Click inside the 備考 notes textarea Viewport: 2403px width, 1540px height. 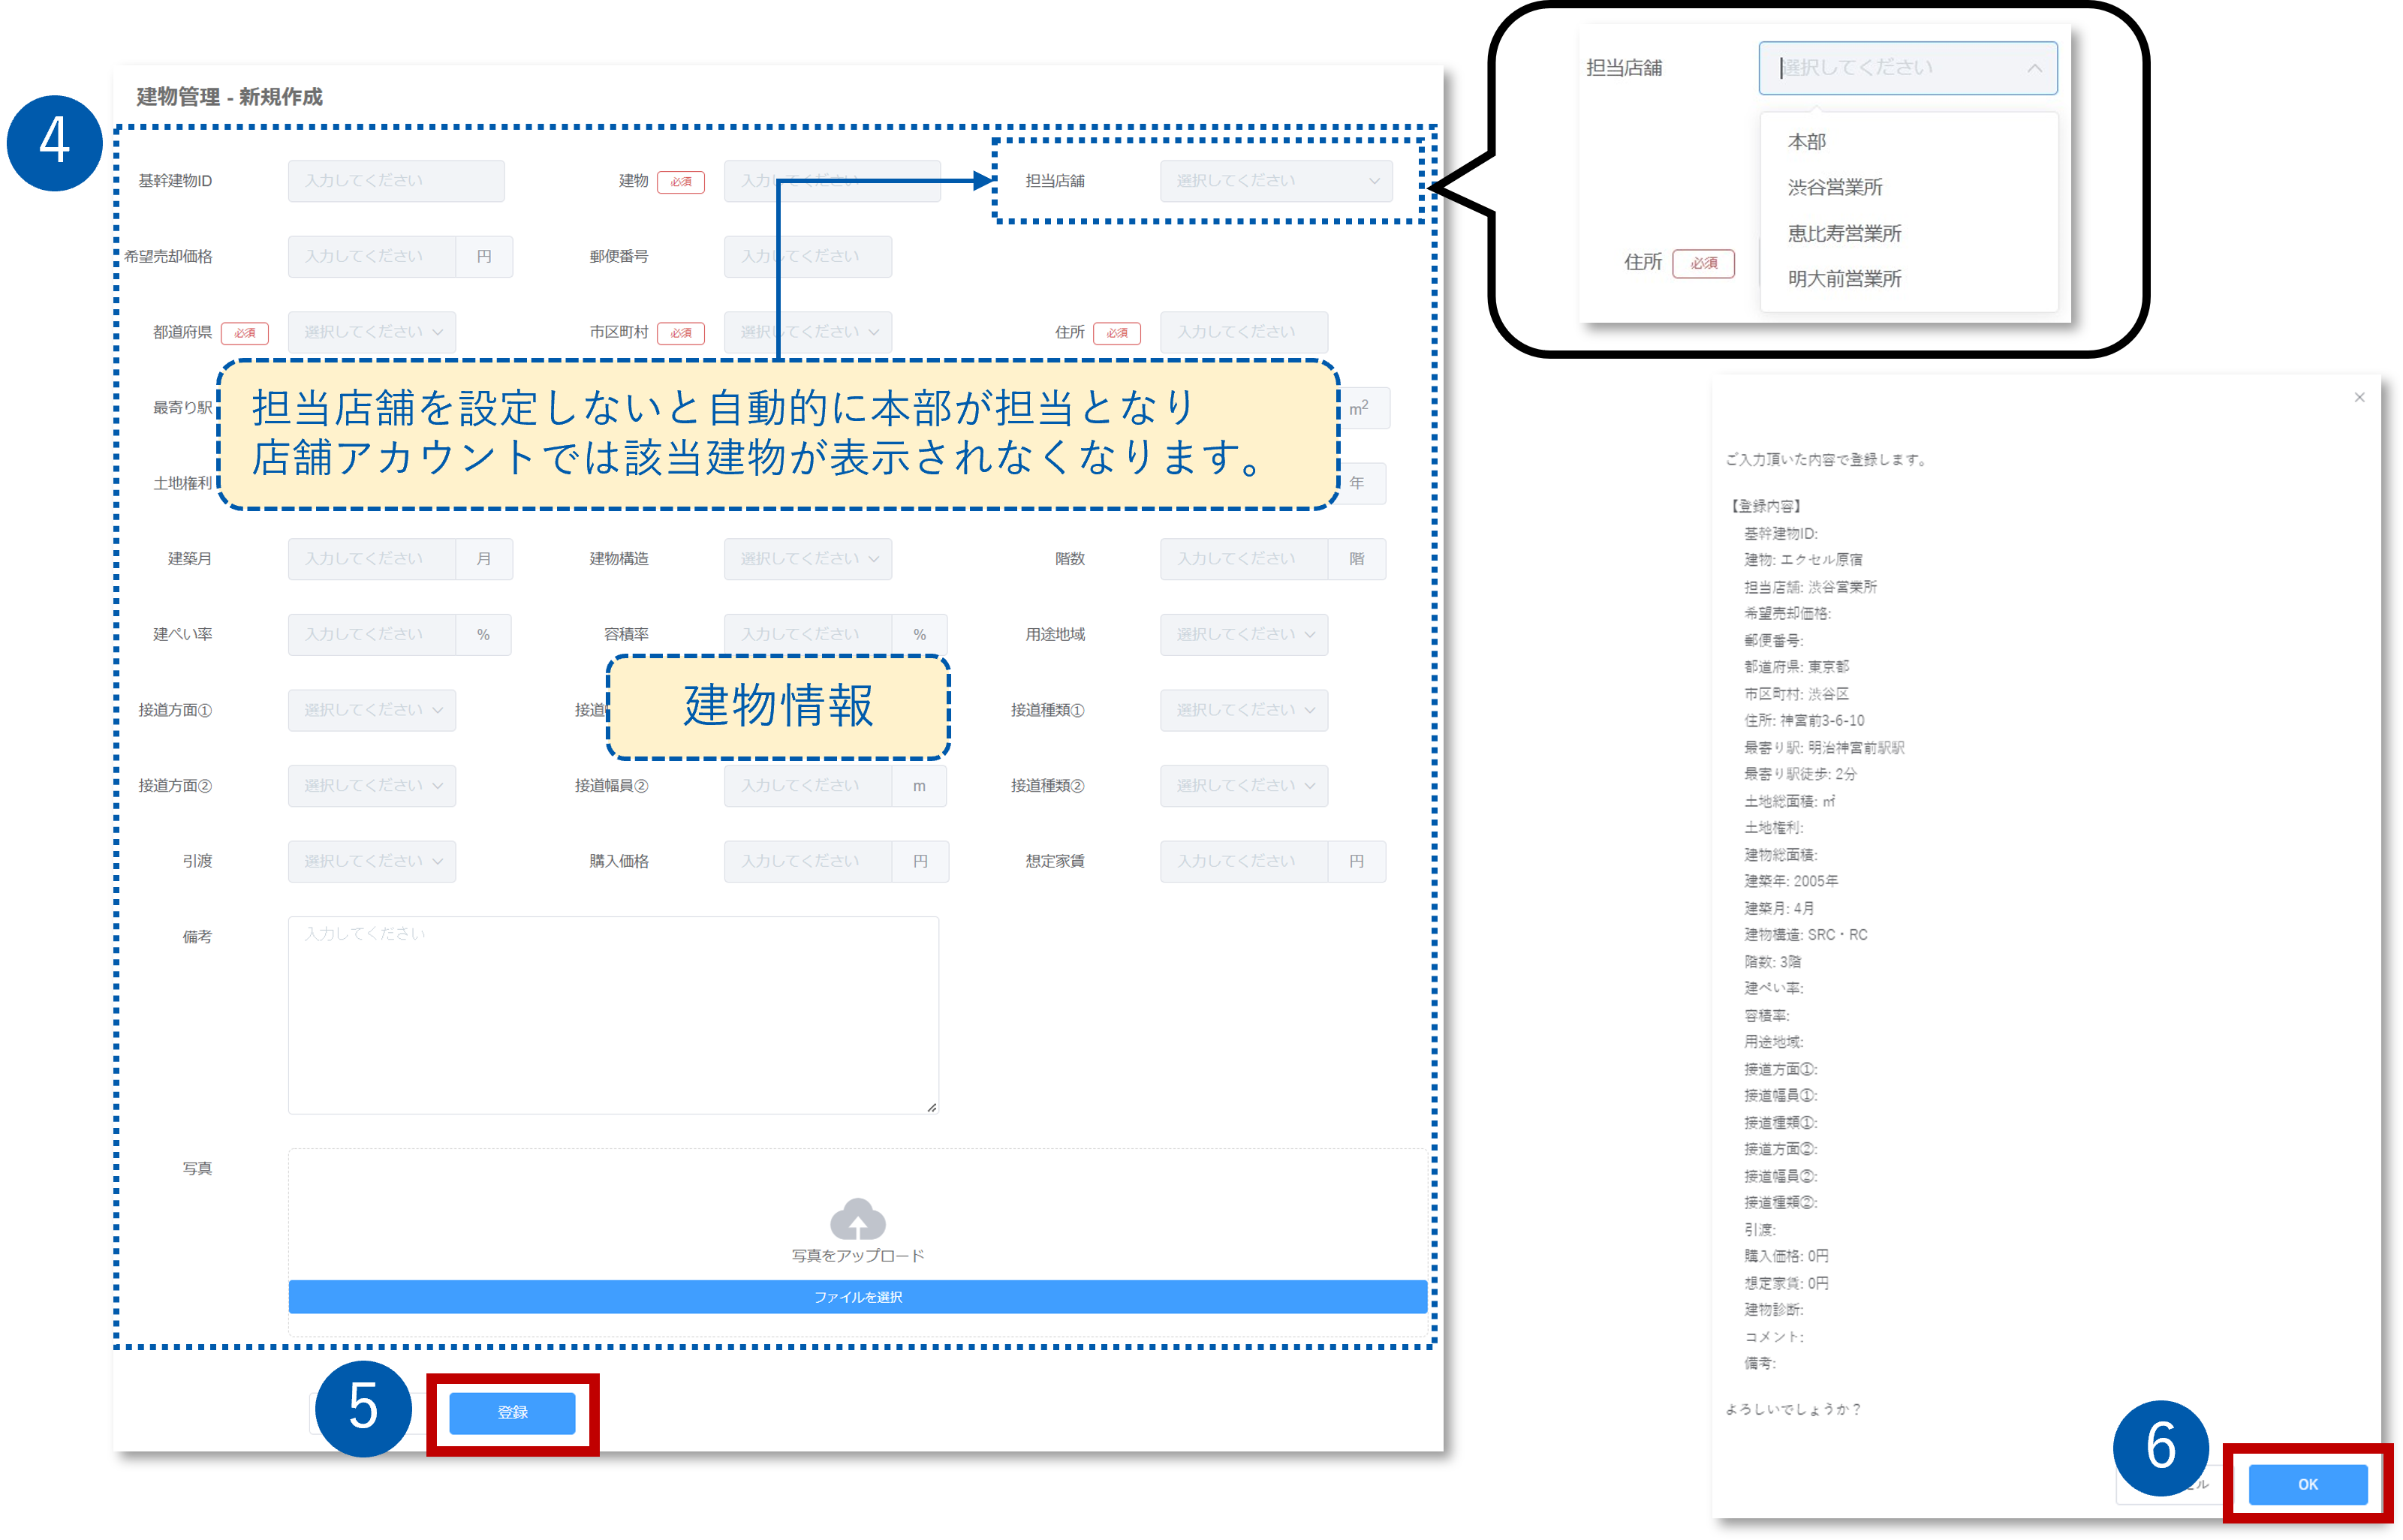612,1014
